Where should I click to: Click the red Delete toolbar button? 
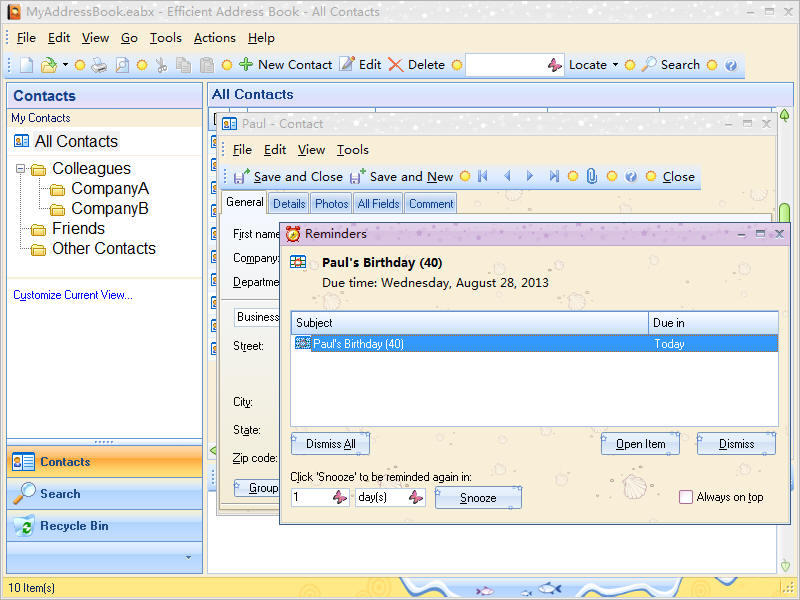416,65
